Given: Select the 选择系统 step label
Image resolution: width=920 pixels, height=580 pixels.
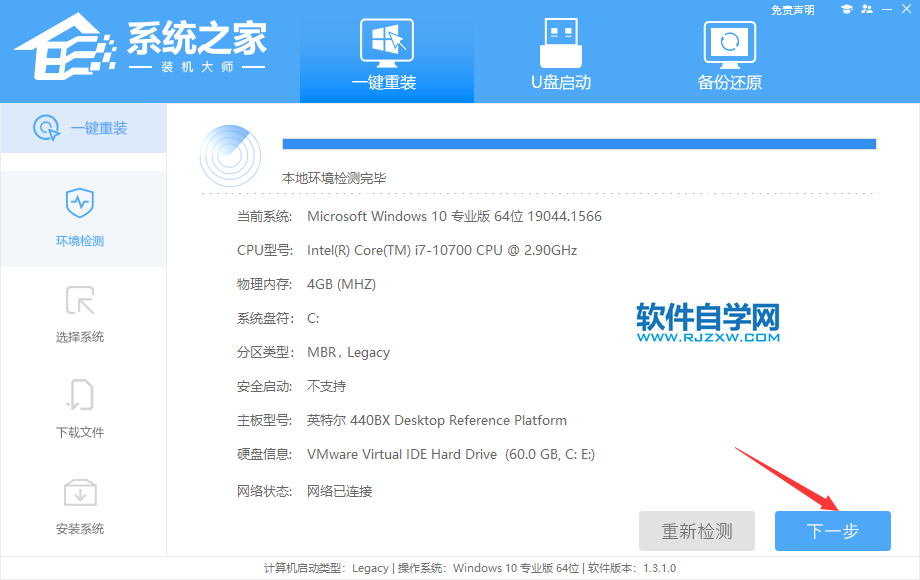Looking at the screenshot, I should (80, 337).
